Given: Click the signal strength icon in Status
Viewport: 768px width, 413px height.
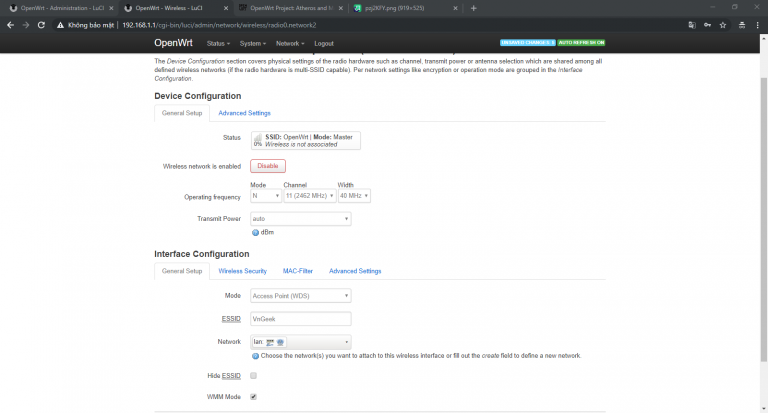Looking at the screenshot, I should pos(258,140).
